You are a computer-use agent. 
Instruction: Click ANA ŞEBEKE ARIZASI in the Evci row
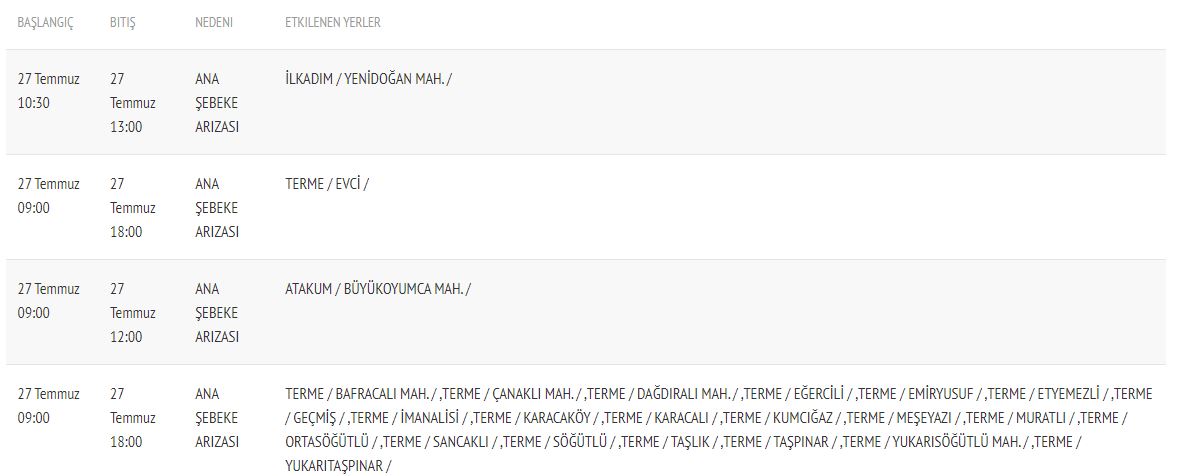point(217,208)
